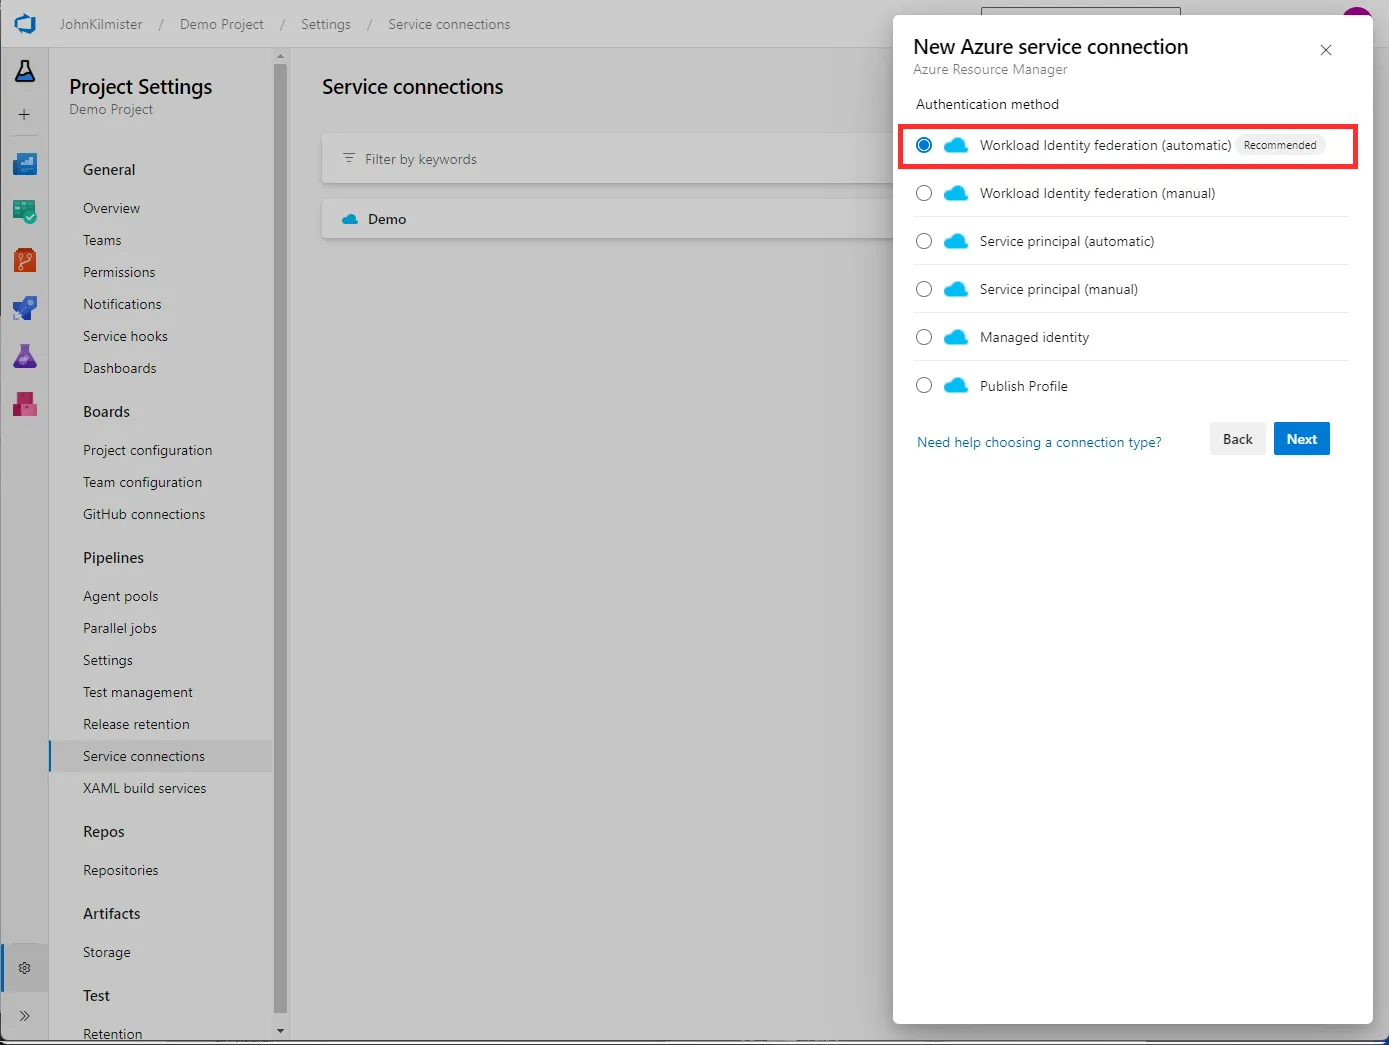1389x1045 pixels.
Task: Select Managed identity radio button
Action: tap(924, 337)
